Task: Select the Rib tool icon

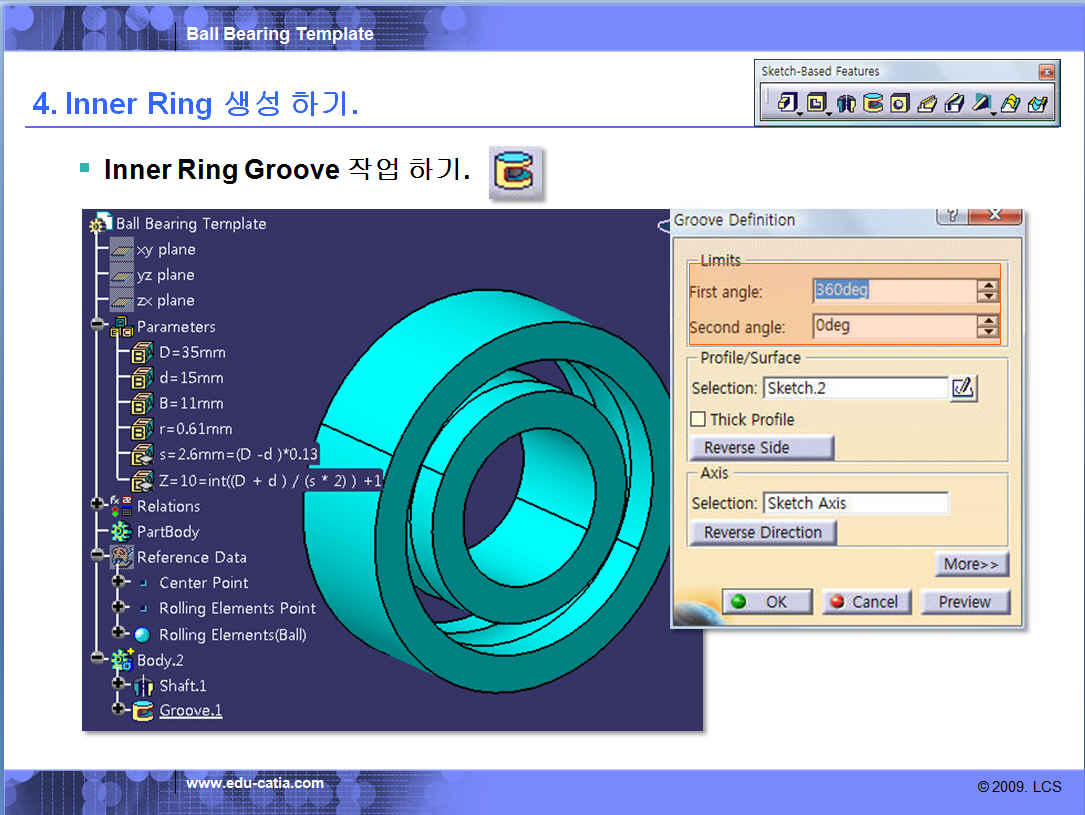Action: (x=927, y=103)
